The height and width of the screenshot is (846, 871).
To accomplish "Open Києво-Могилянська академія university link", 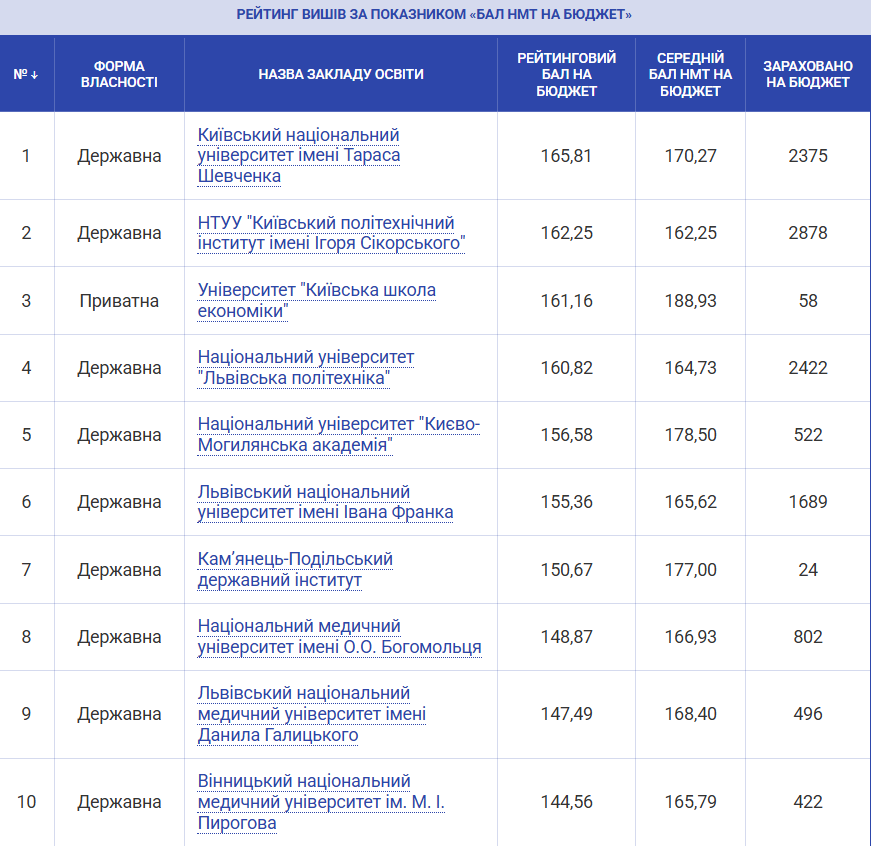I will tap(338, 435).
